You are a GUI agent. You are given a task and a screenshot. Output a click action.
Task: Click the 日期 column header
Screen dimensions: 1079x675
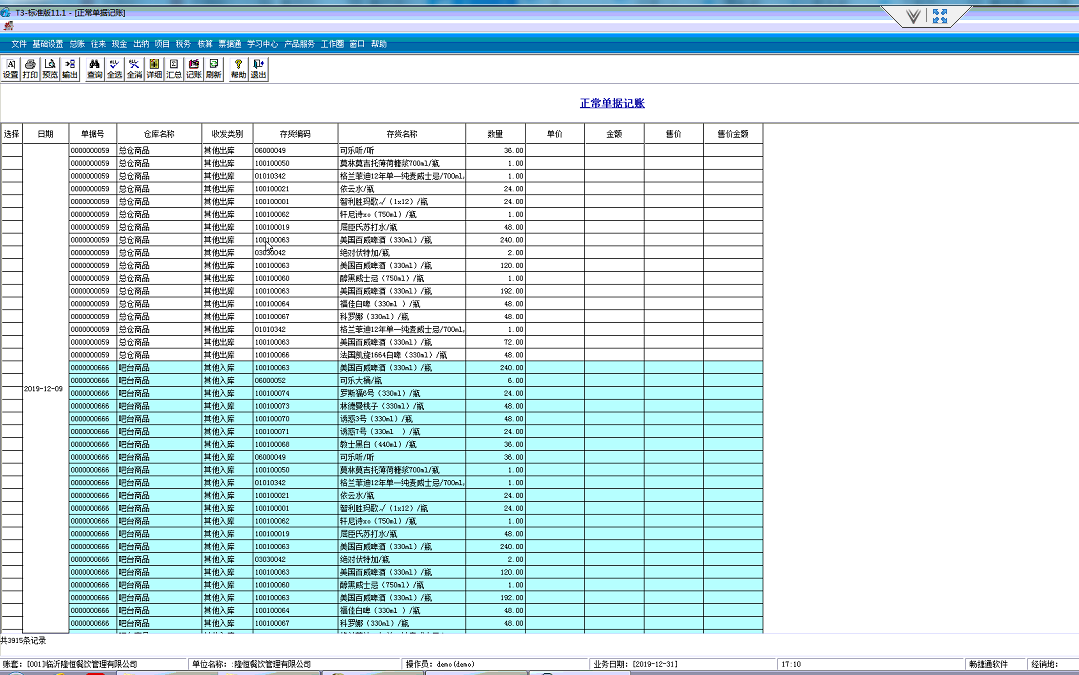45,133
